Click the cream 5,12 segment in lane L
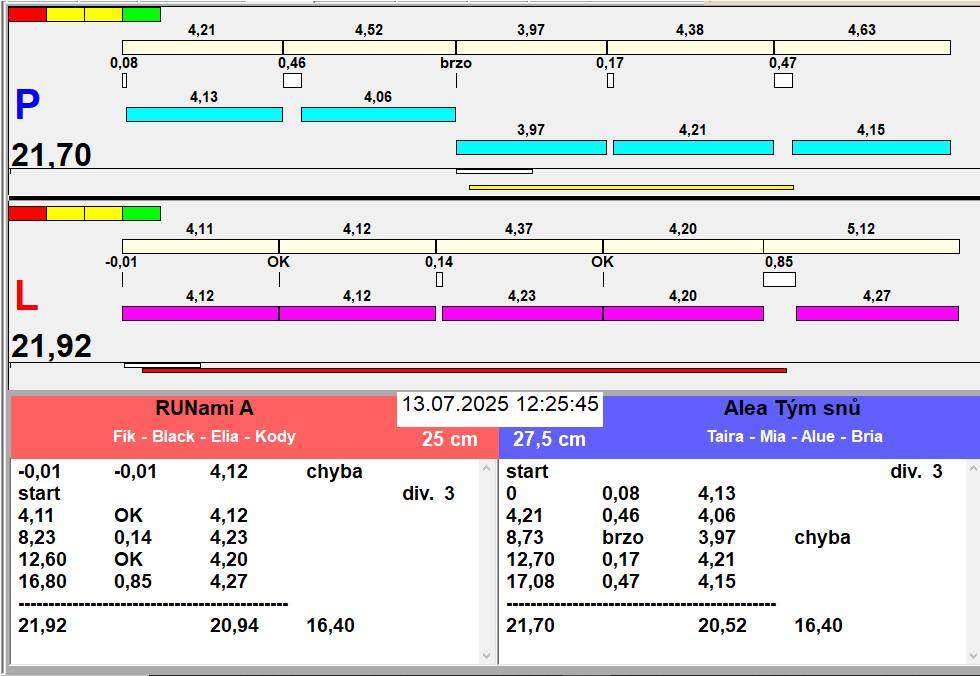The width and height of the screenshot is (980, 676). click(x=861, y=247)
